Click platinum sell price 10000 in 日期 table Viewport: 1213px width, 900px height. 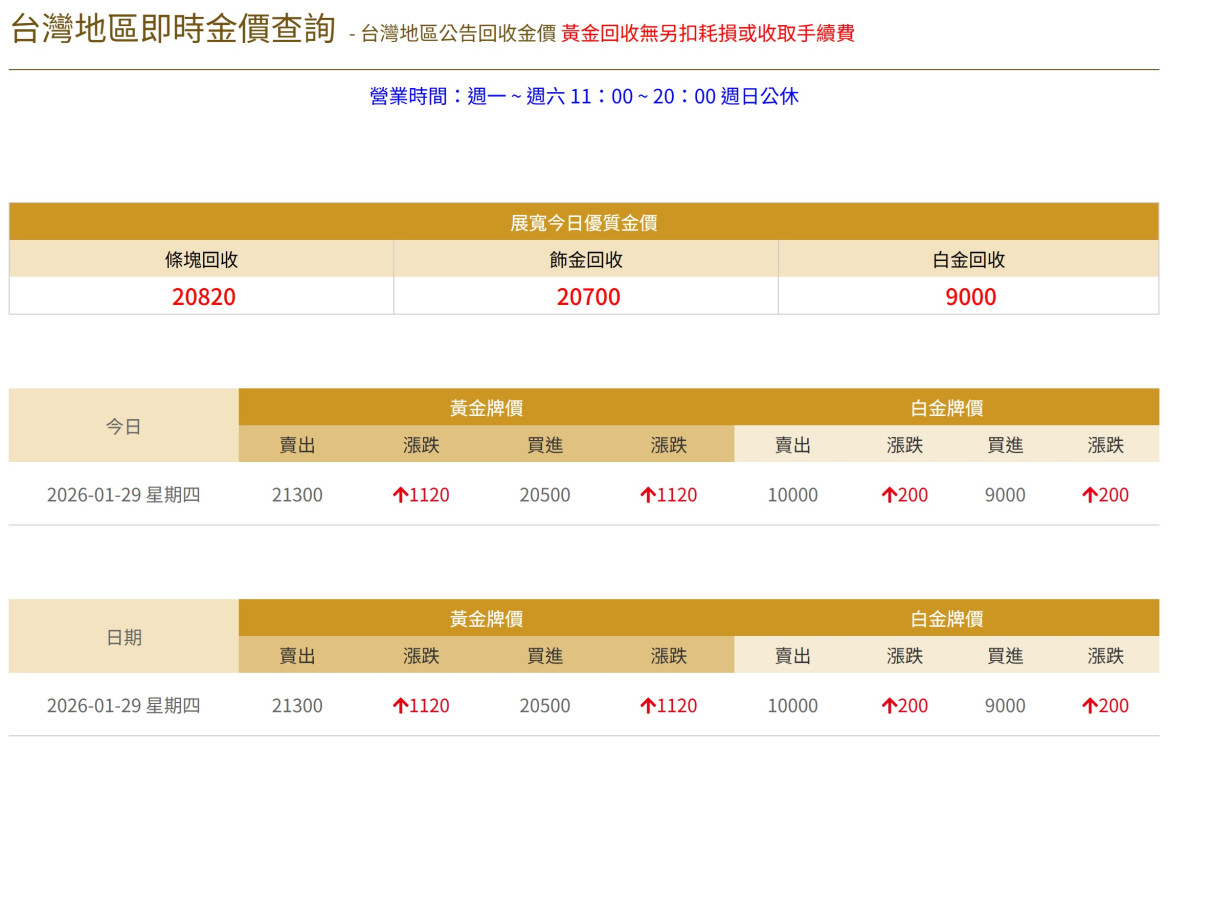pyautogui.click(x=793, y=706)
